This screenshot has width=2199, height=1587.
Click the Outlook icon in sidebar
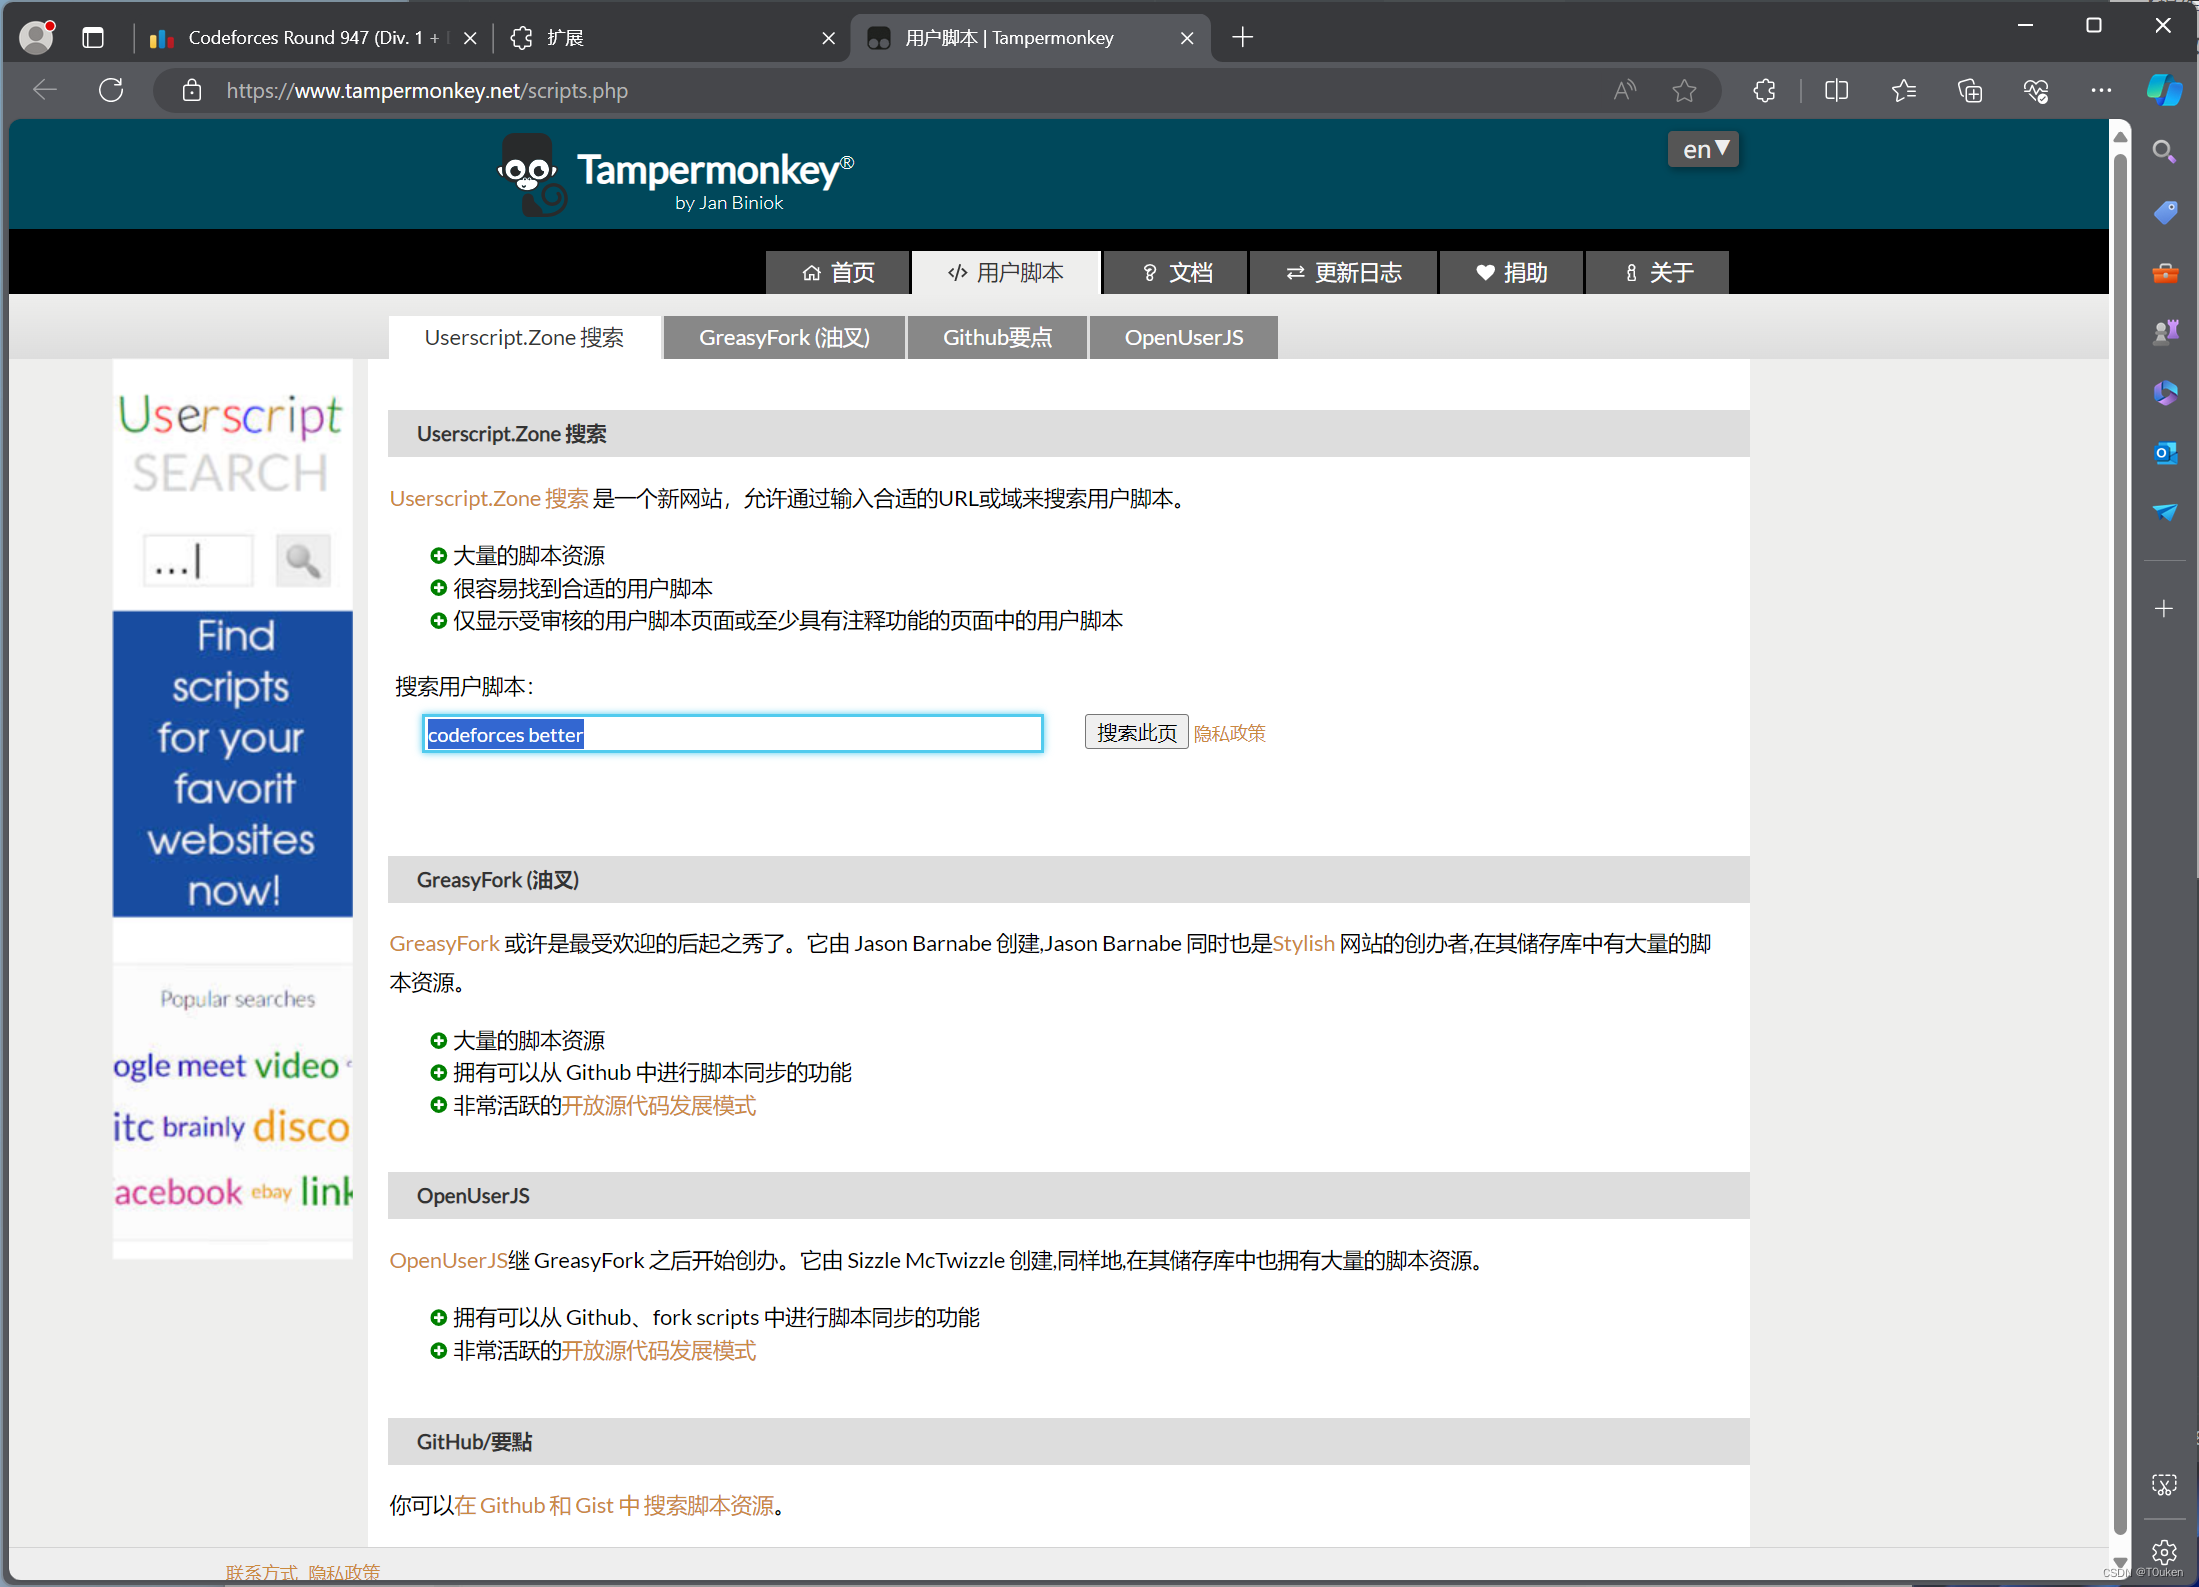(x=2165, y=452)
